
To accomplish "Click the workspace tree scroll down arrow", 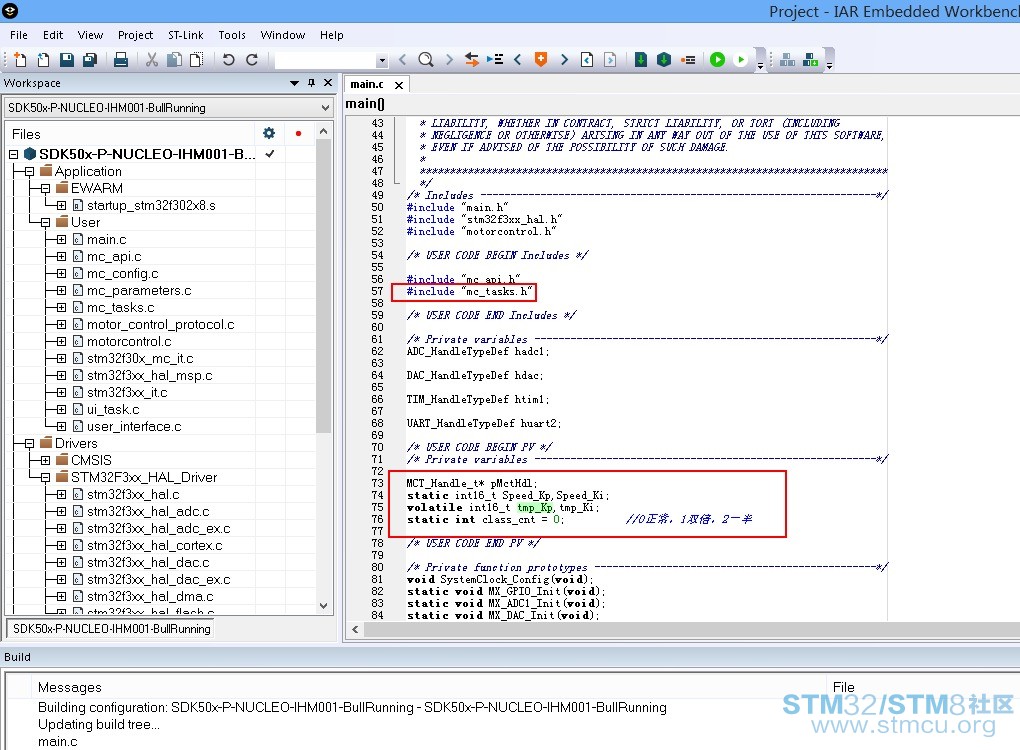I will [x=323, y=606].
